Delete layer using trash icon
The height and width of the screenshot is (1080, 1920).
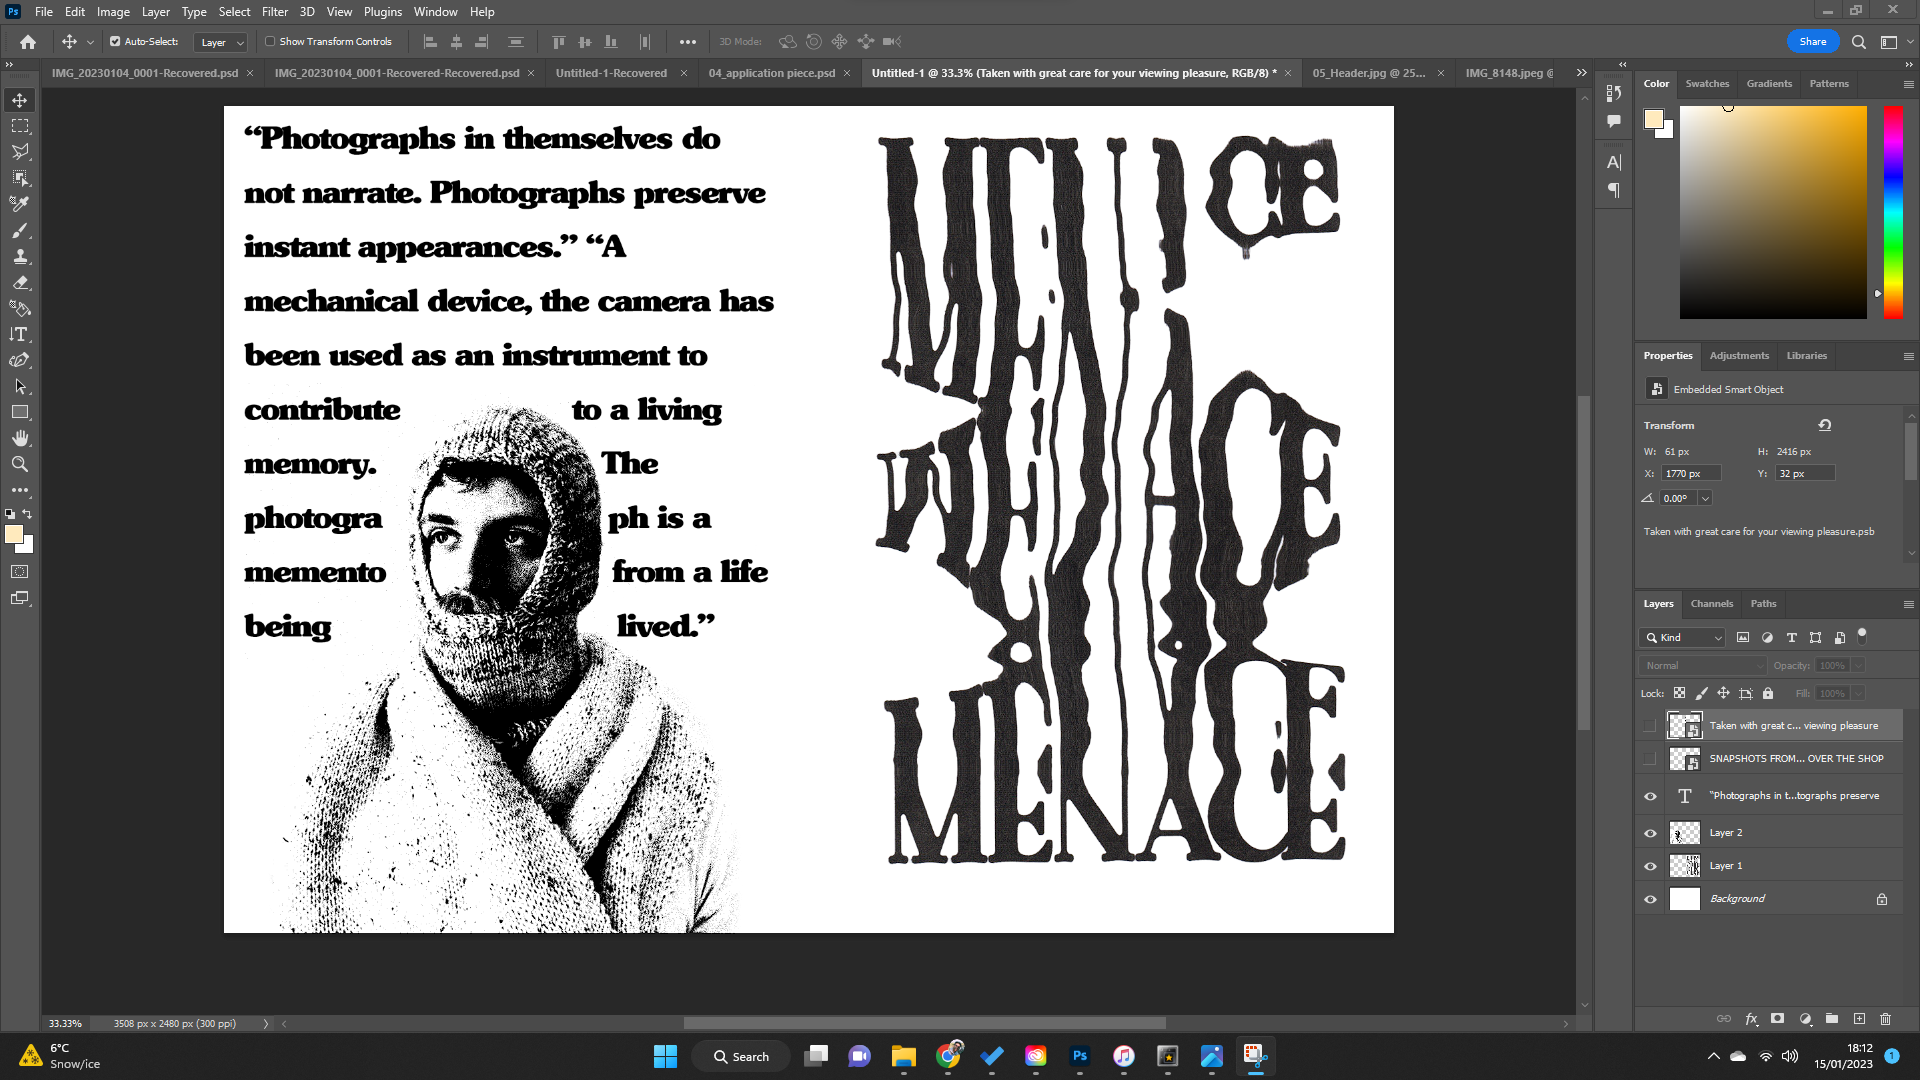coord(1886,1019)
